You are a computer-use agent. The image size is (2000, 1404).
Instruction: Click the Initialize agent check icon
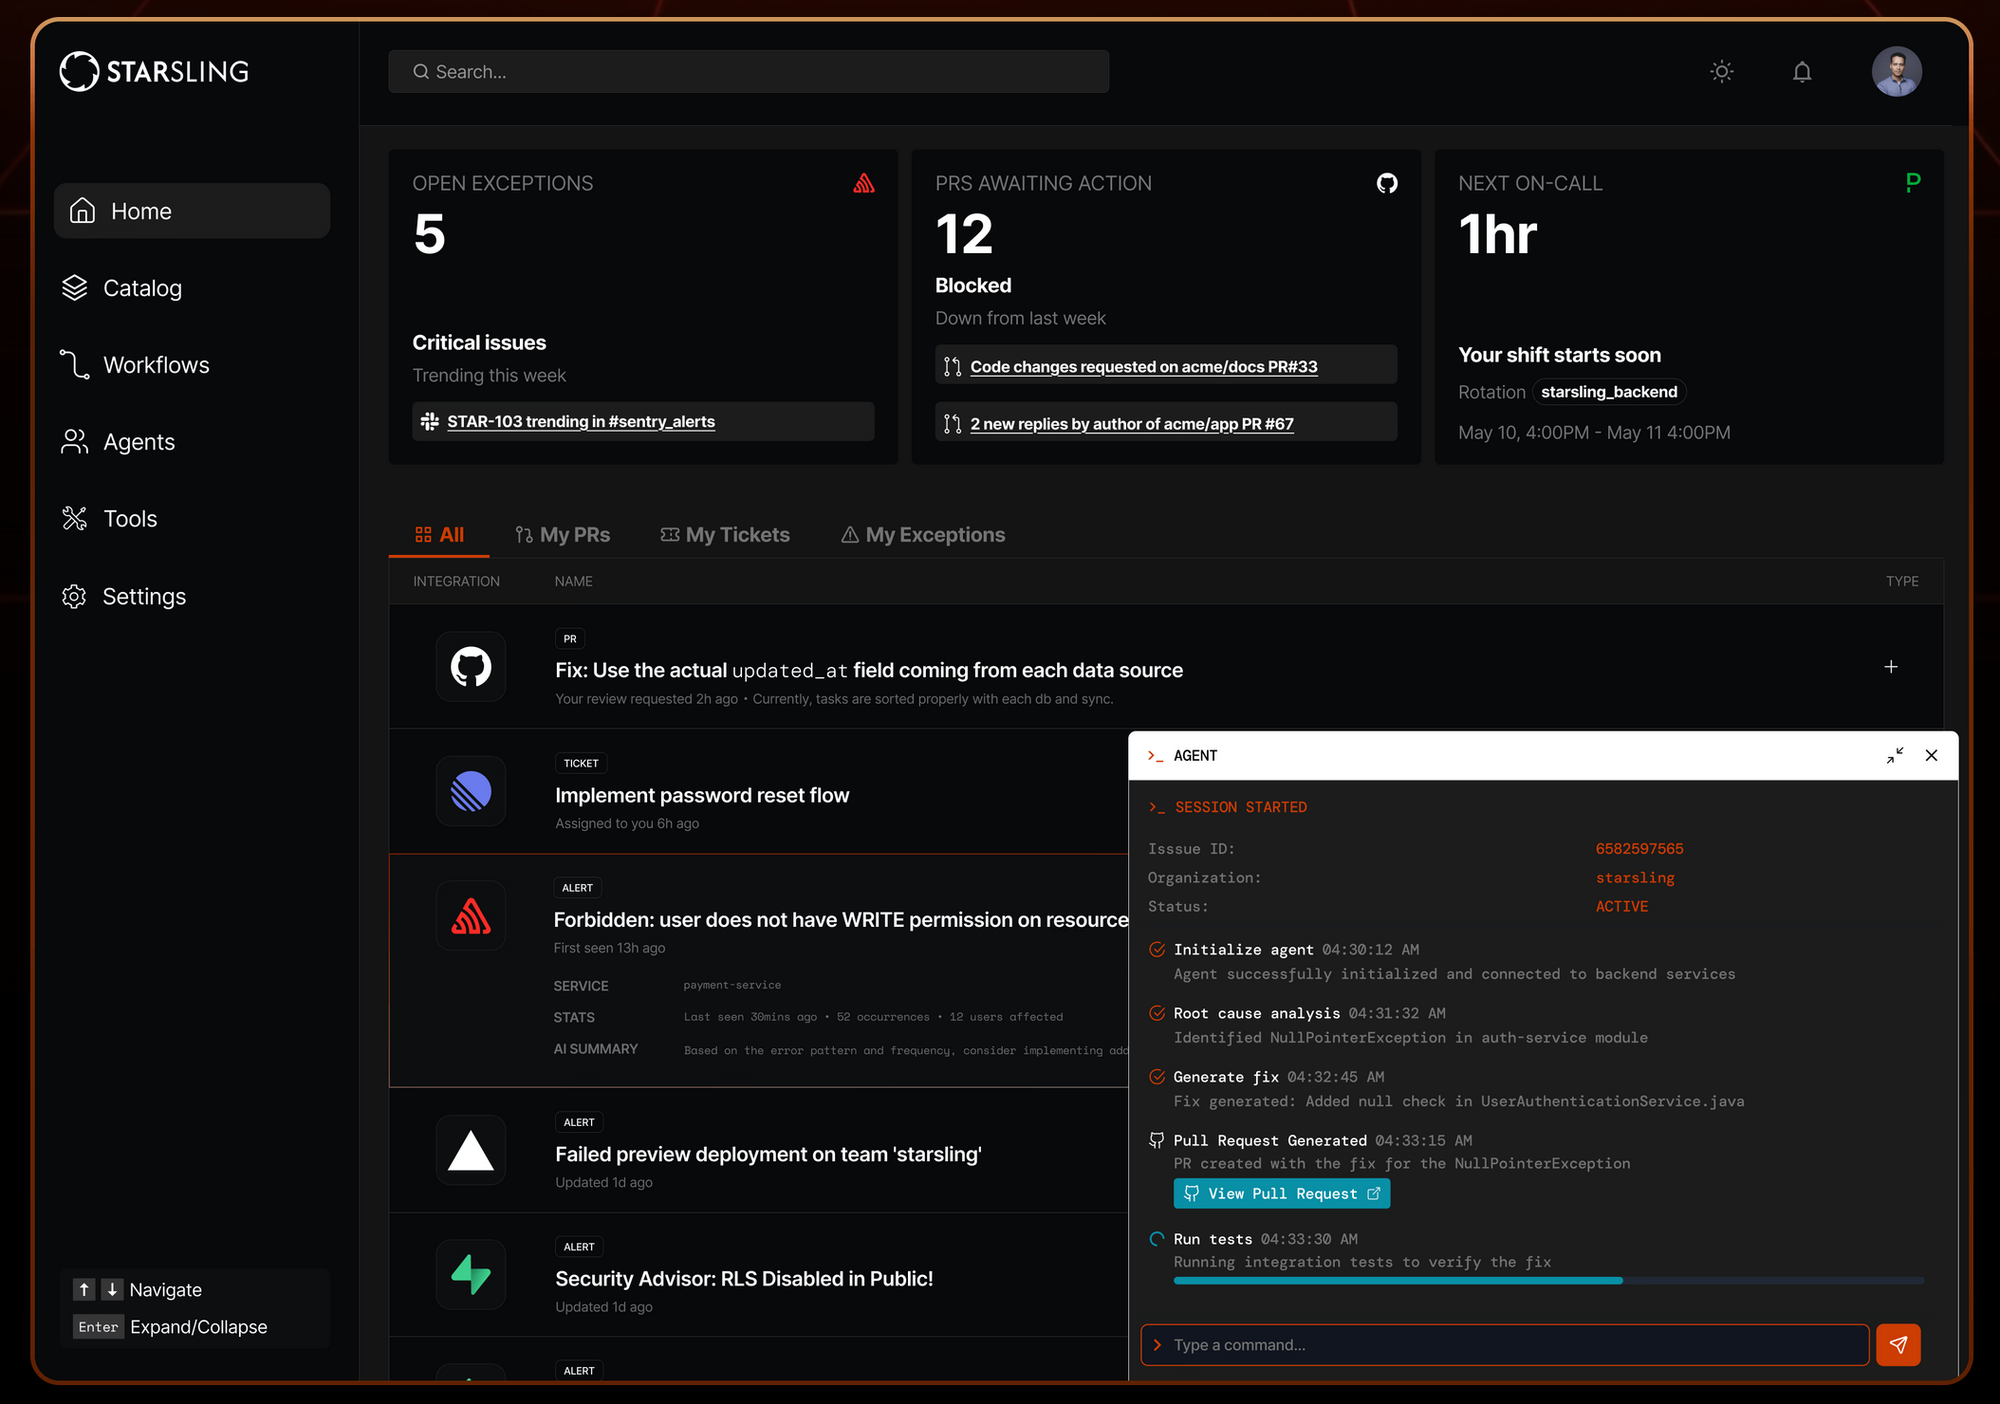click(1157, 949)
